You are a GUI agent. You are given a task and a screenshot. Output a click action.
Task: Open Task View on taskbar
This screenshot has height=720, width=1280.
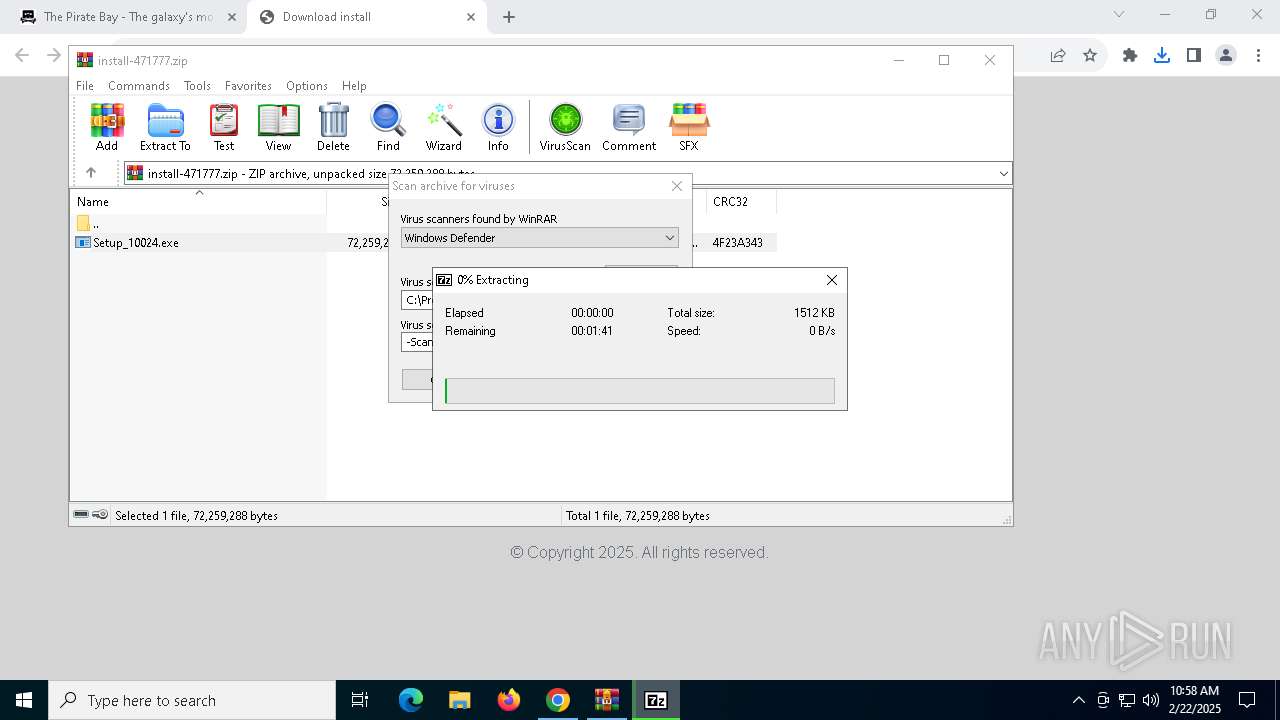click(x=360, y=700)
